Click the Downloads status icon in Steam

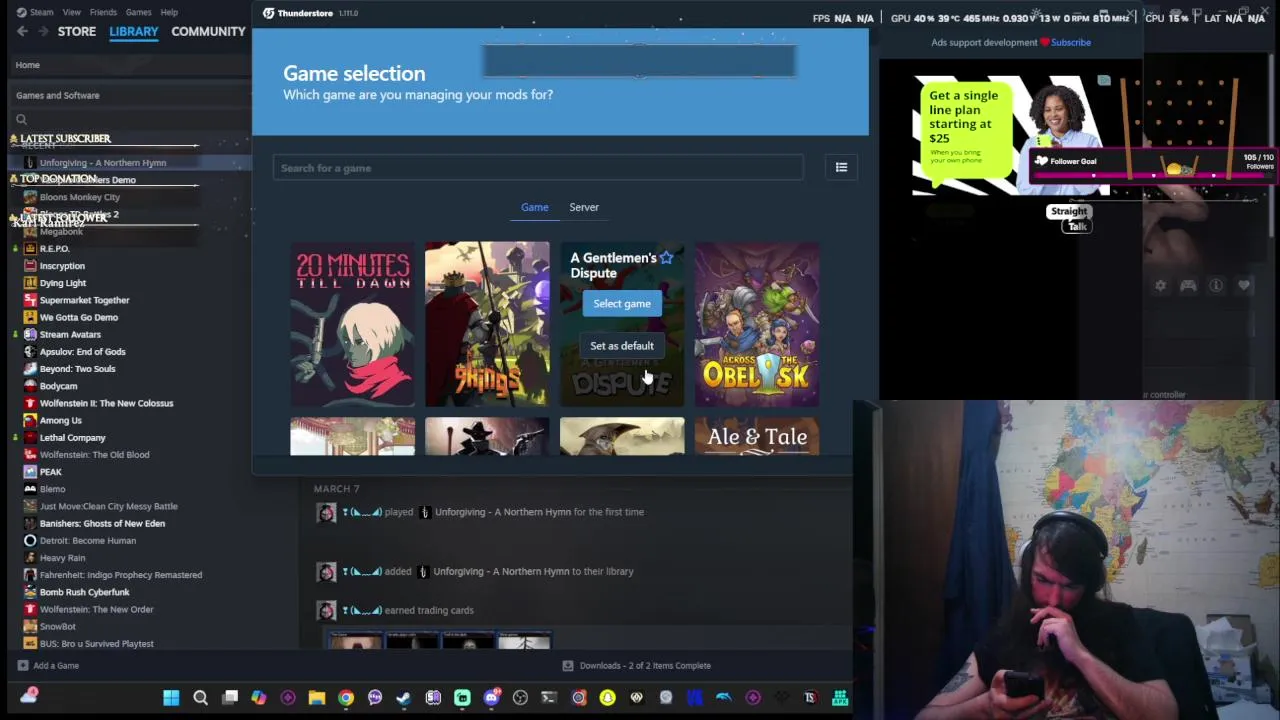coord(568,665)
